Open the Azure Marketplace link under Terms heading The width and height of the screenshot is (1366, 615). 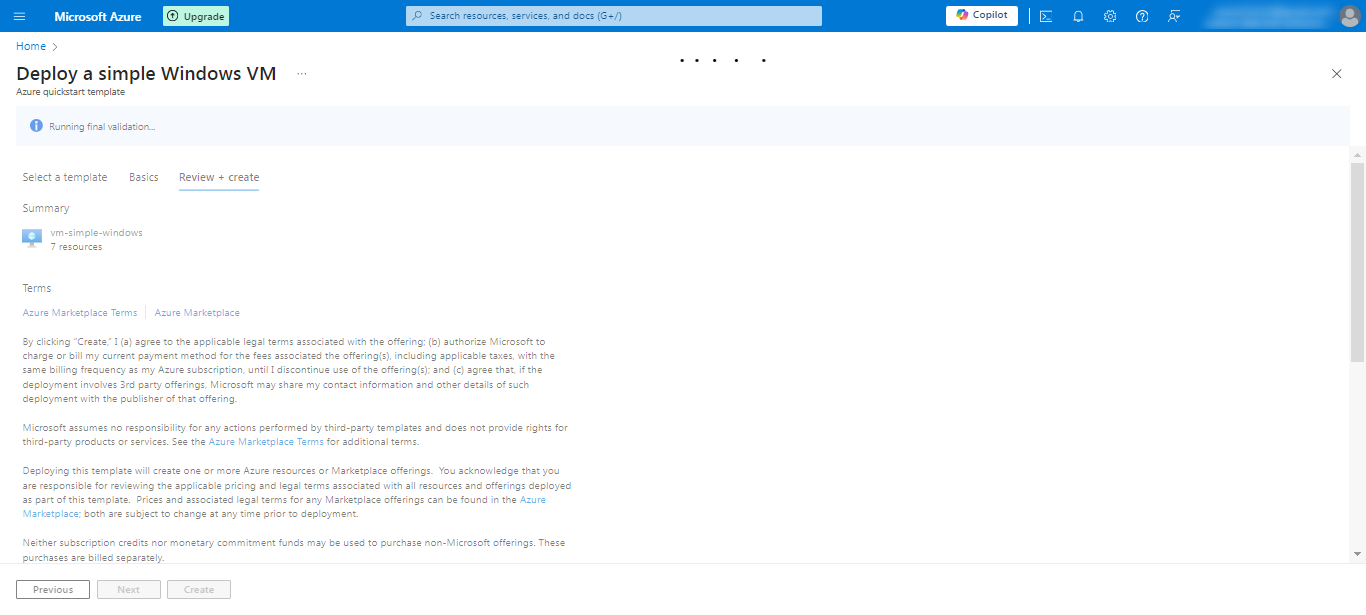click(197, 313)
